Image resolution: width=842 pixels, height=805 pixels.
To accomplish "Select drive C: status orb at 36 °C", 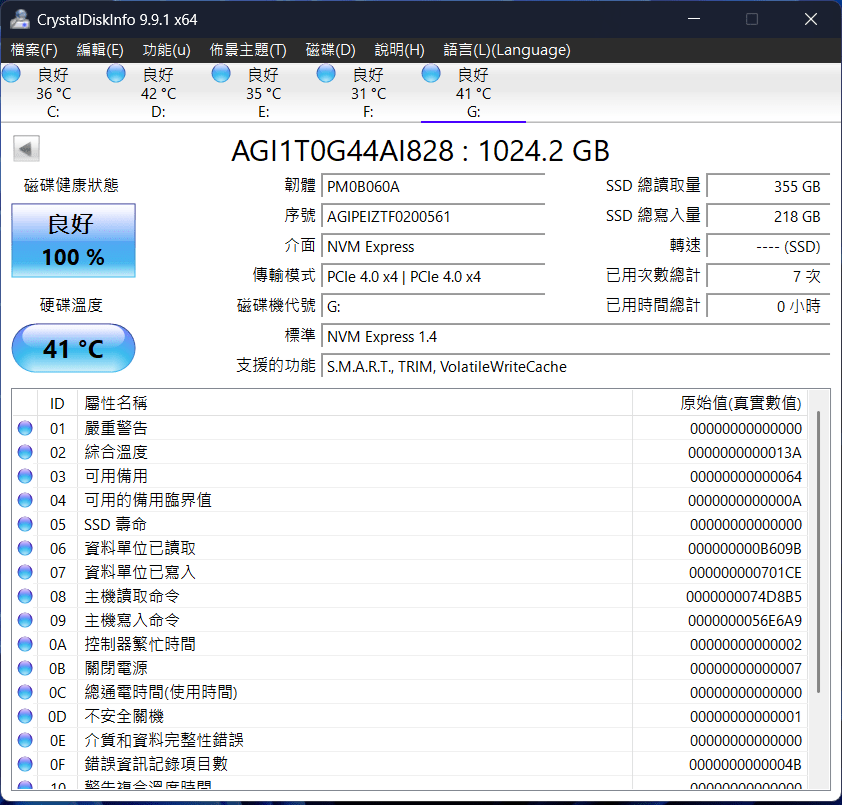I will (x=12, y=74).
